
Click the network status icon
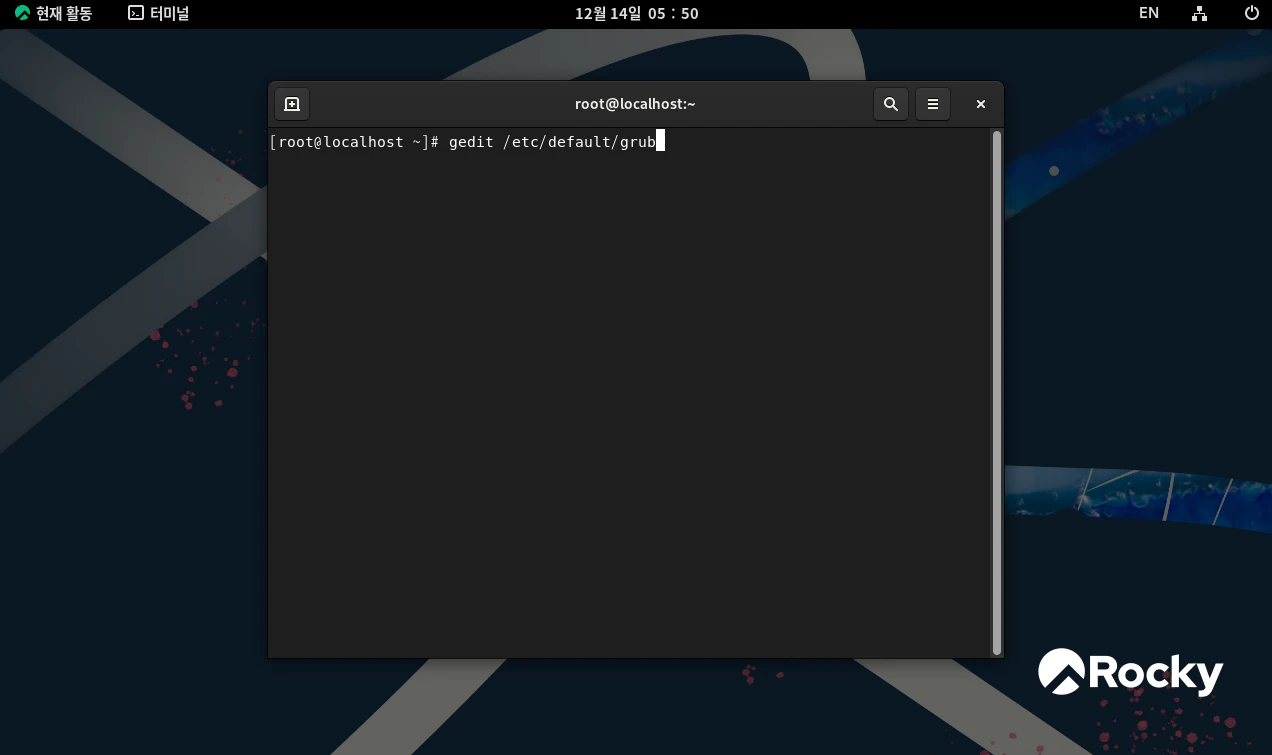point(1200,13)
